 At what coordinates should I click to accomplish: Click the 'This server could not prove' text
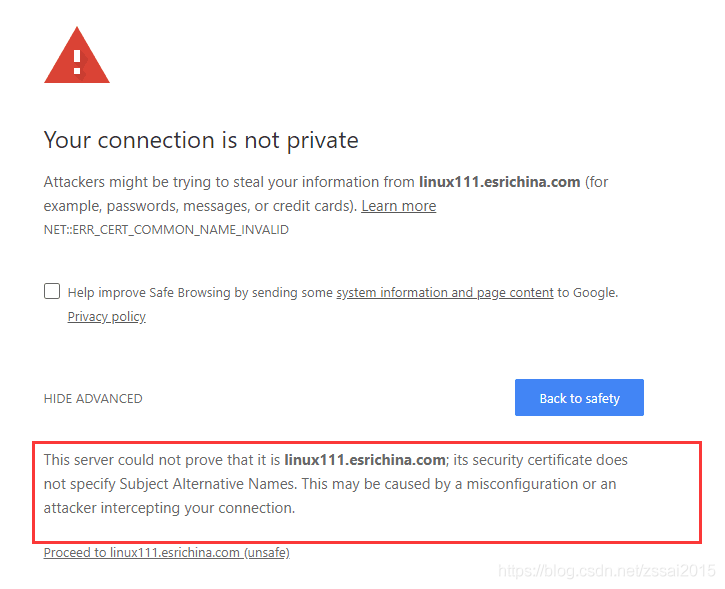(x=135, y=460)
